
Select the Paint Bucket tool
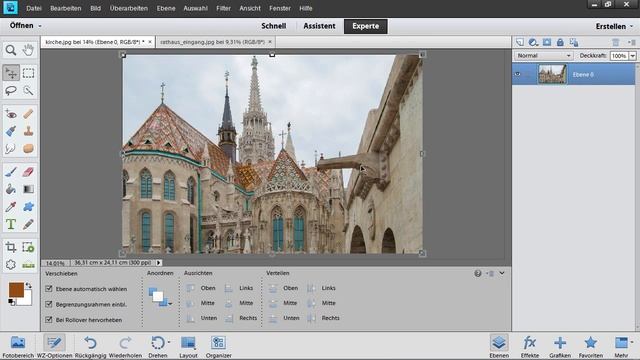point(11,189)
